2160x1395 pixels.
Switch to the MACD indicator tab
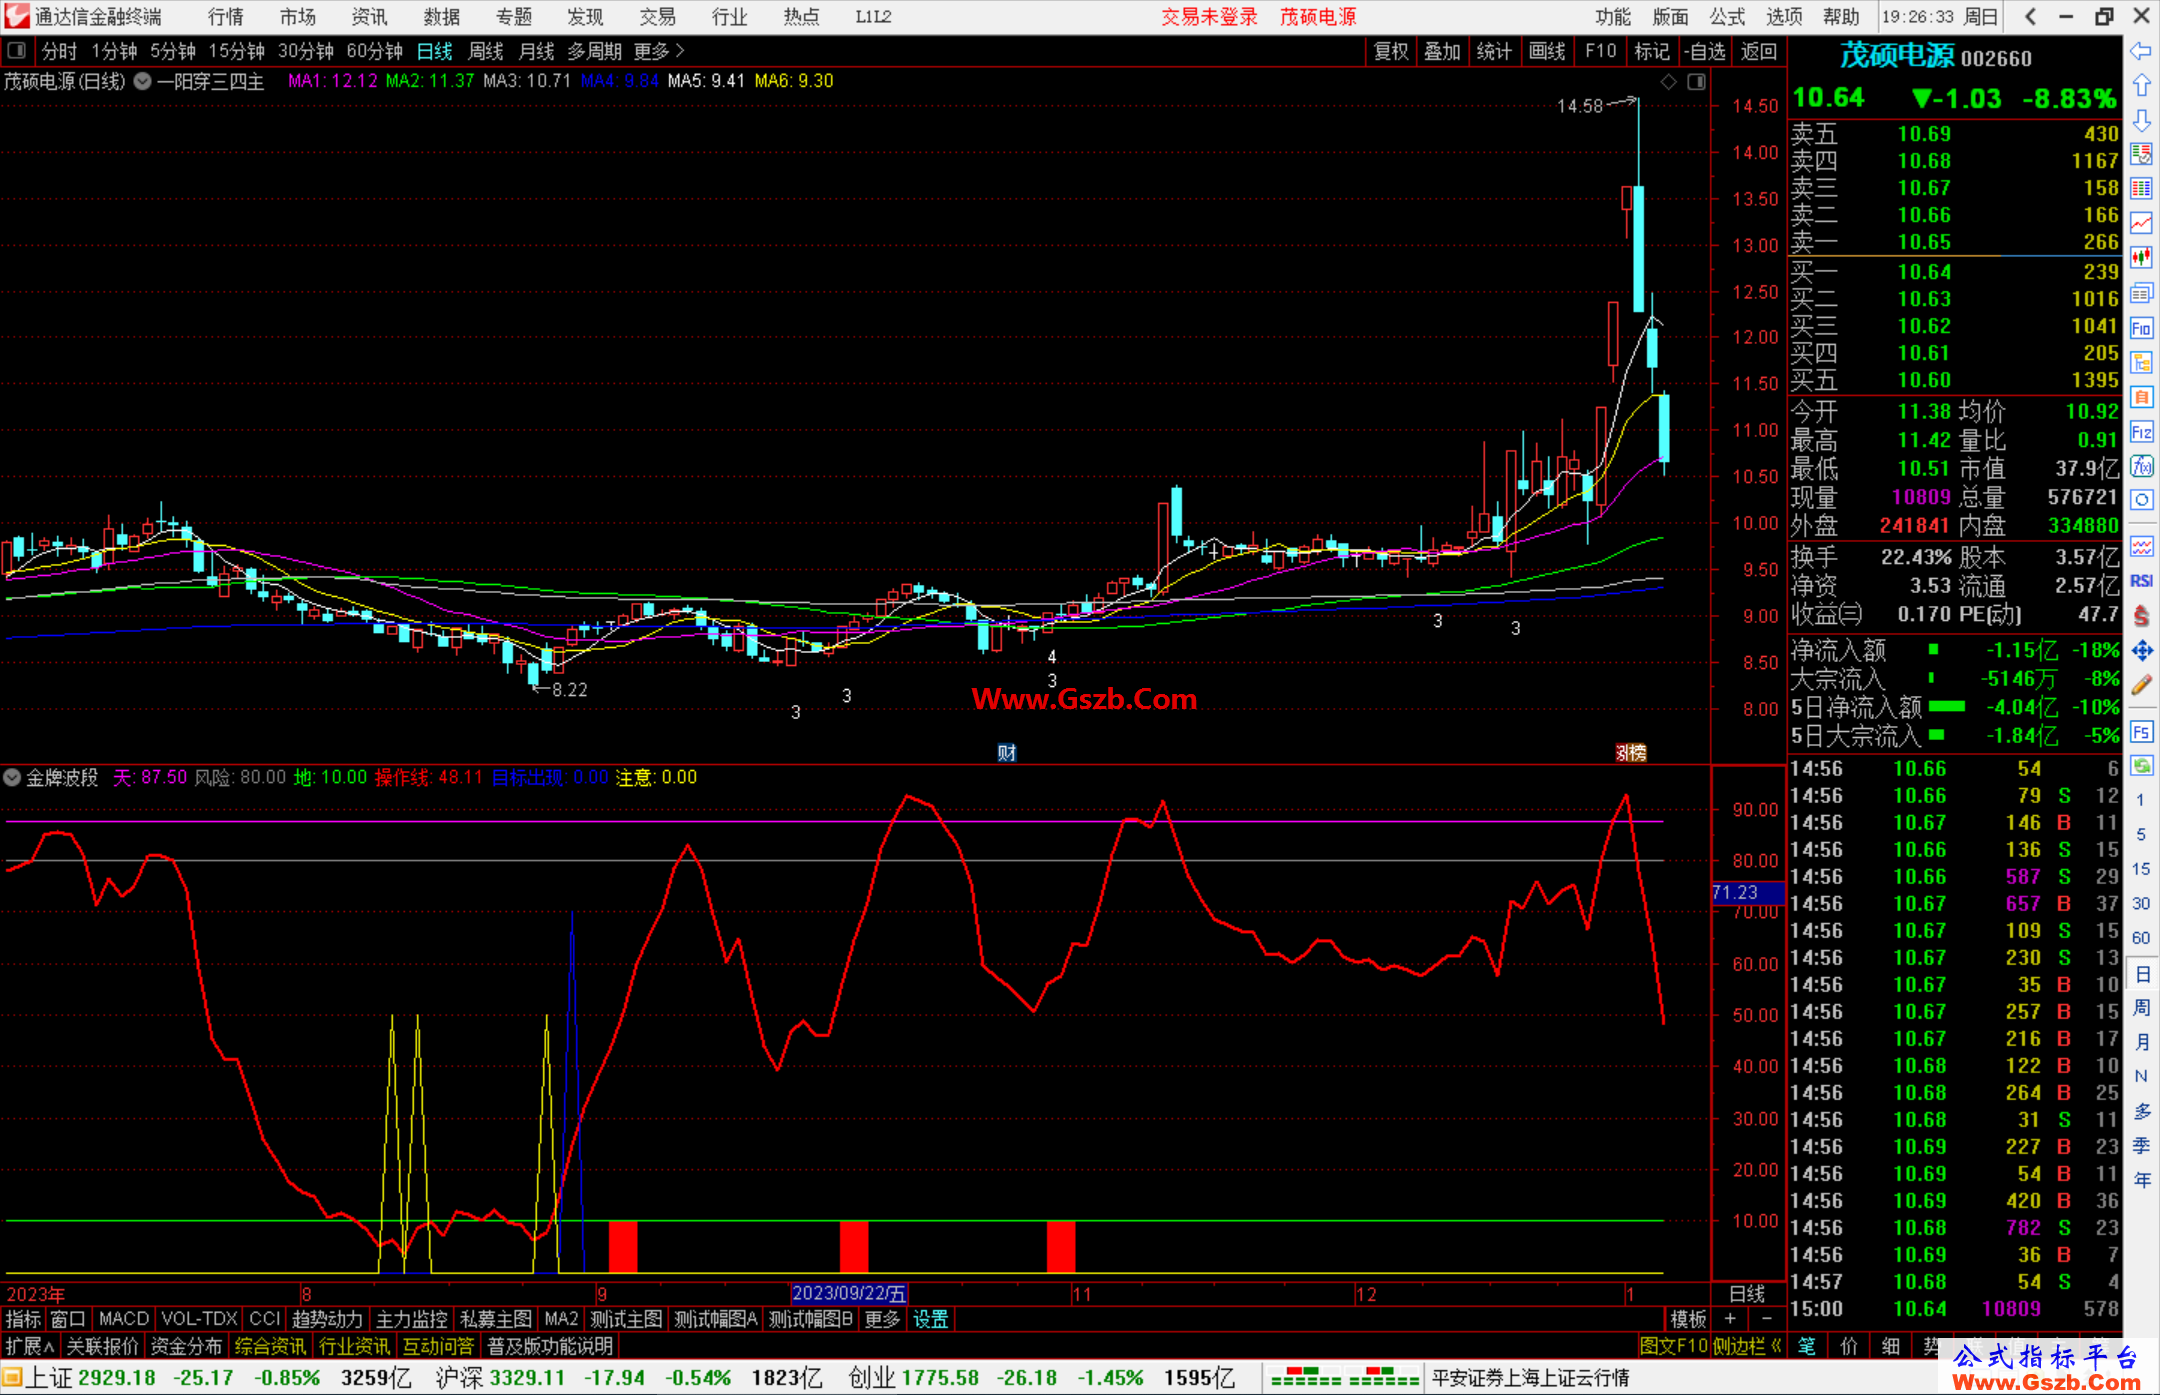(124, 1319)
